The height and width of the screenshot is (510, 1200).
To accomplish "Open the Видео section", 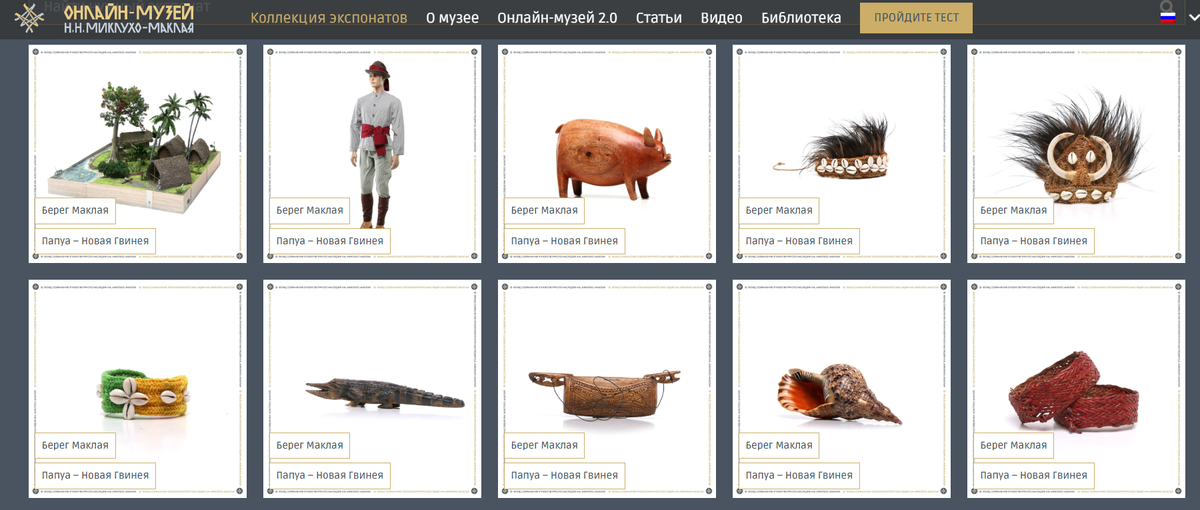I will tap(722, 18).
